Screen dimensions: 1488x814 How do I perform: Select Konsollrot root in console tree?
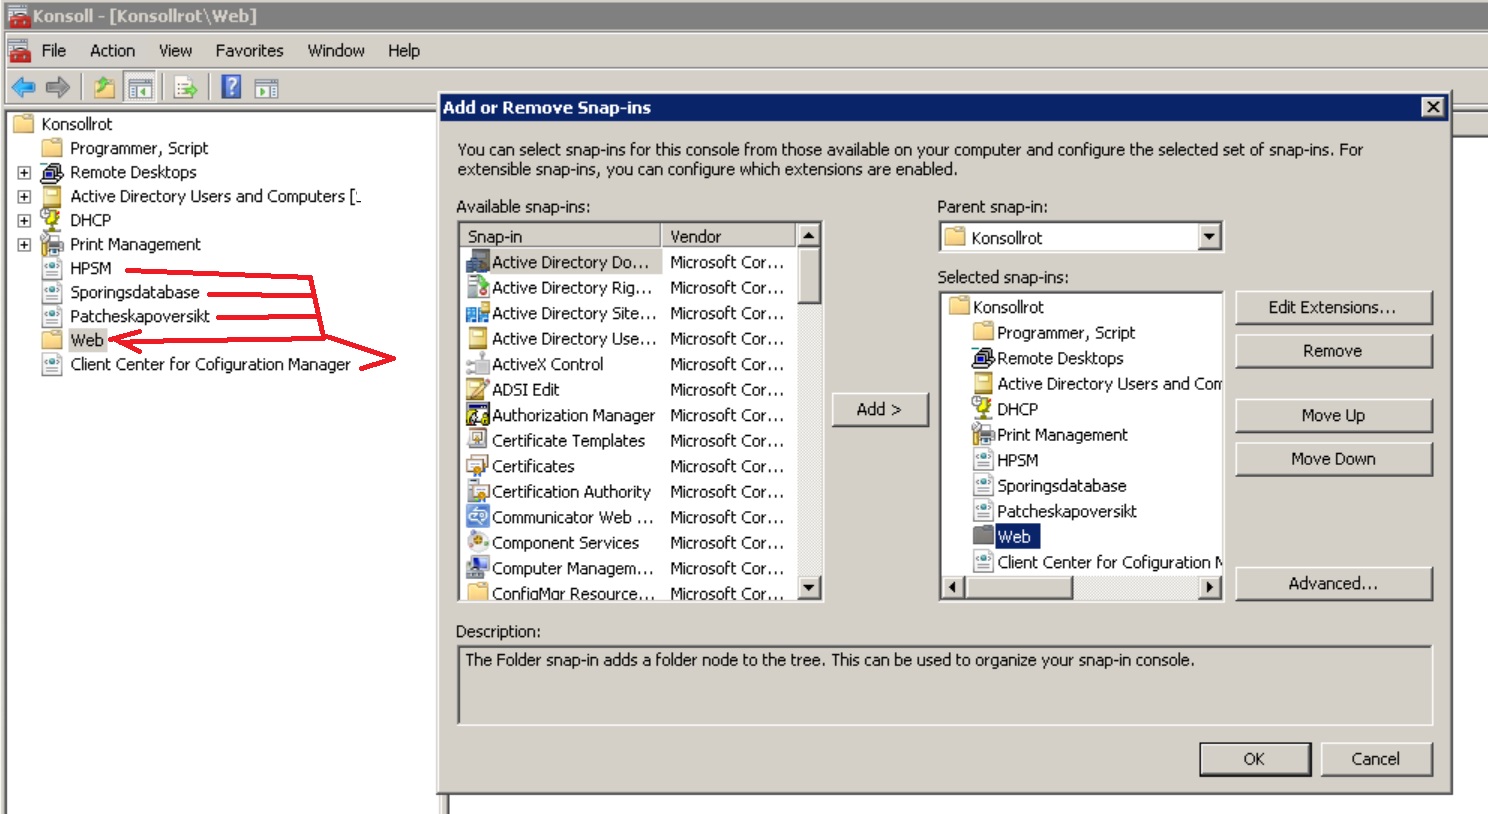[77, 124]
